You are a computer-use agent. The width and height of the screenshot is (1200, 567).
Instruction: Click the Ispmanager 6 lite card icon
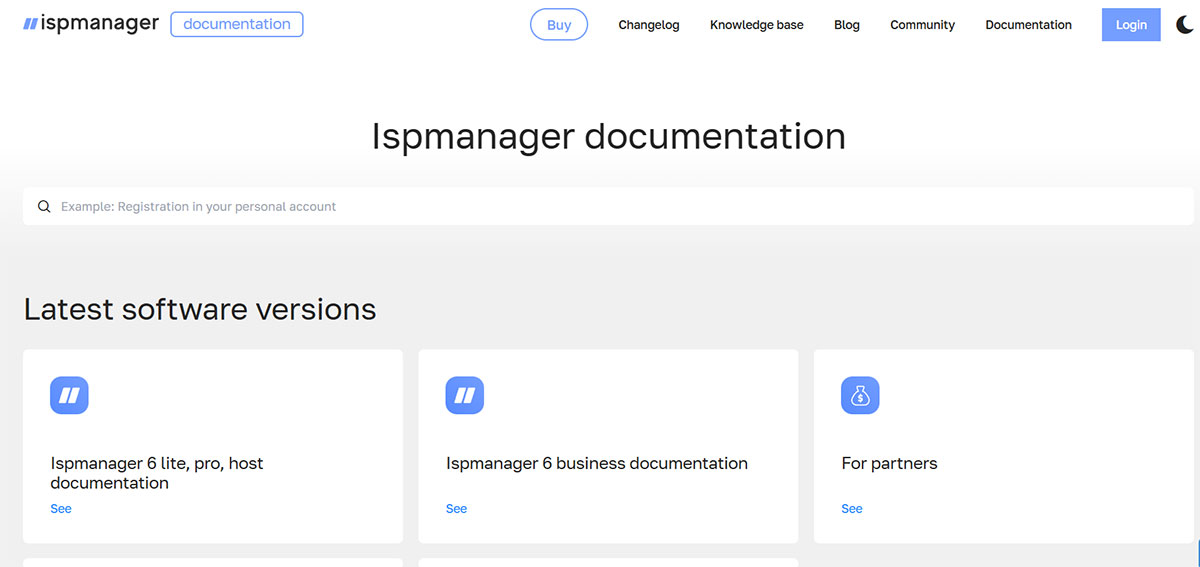pos(69,395)
